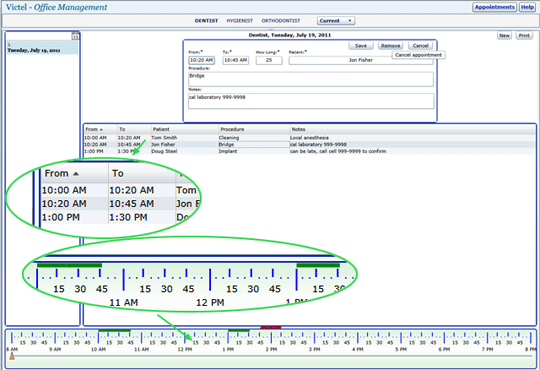Switch to the ORTHODONTIST tab
540x370 pixels.
click(x=281, y=21)
